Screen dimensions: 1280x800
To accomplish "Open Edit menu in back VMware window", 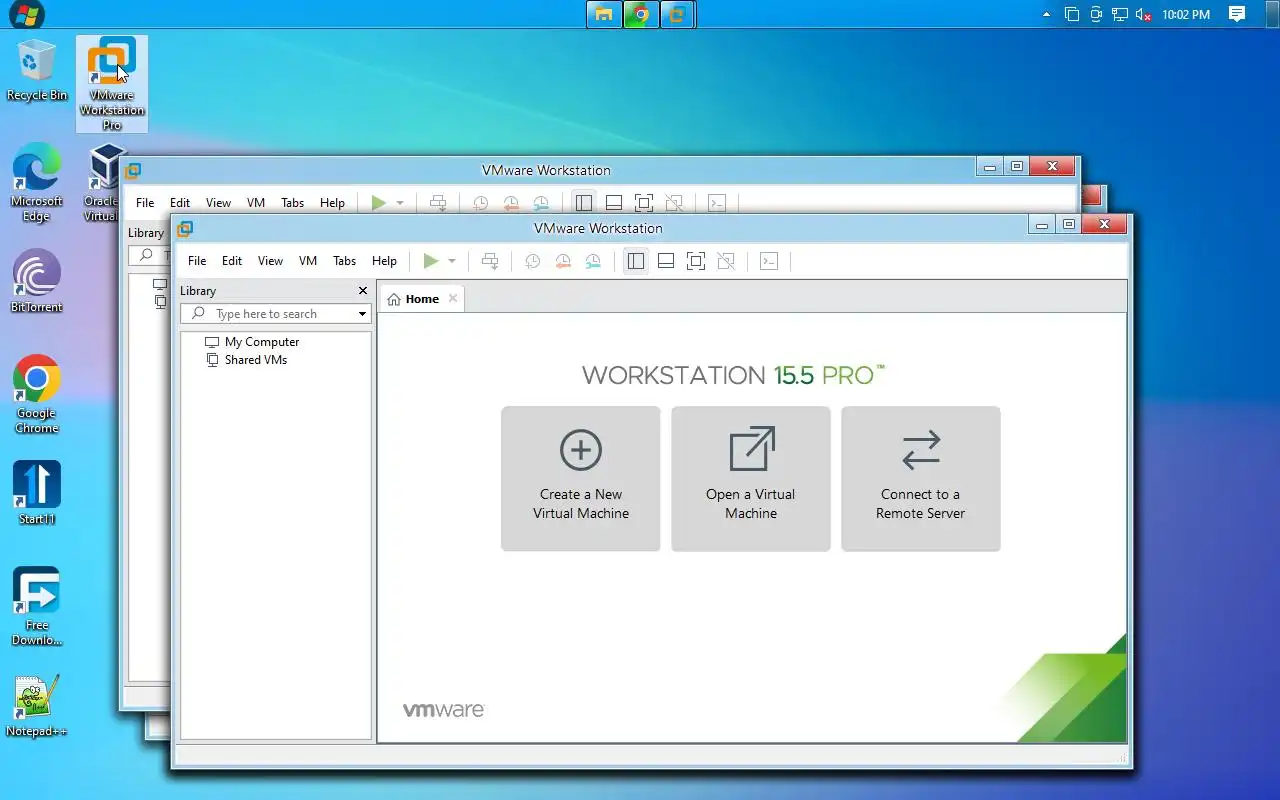I will click(x=180, y=203).
